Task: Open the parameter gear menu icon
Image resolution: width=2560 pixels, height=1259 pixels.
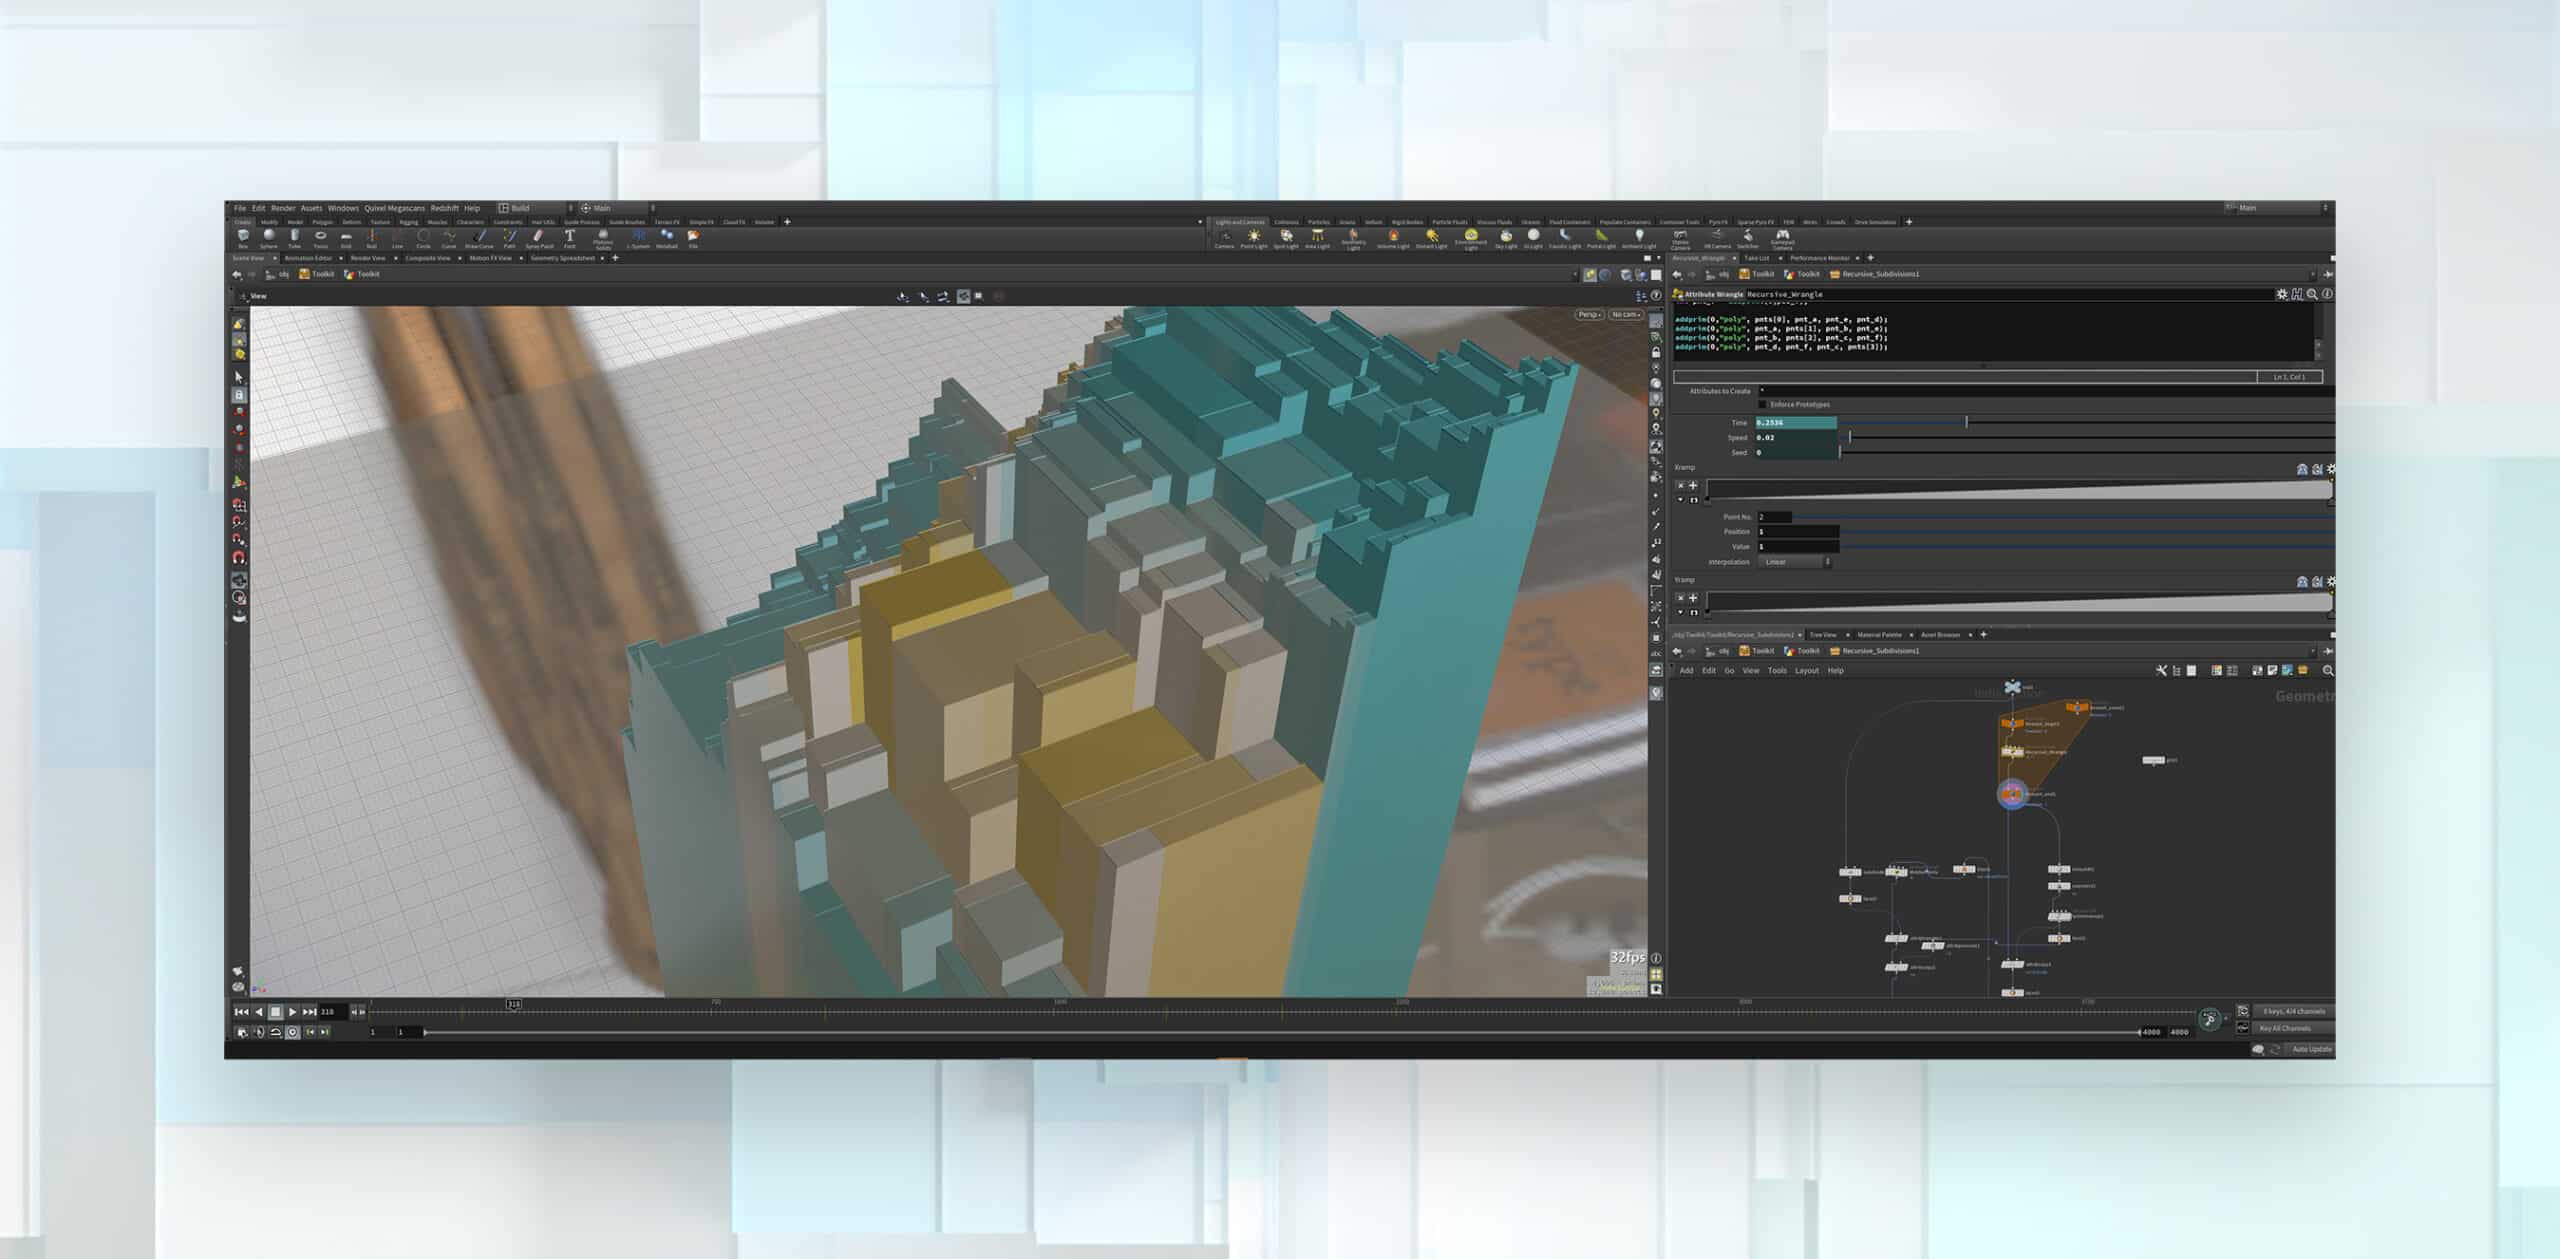Action: (x=2281, y=294)
